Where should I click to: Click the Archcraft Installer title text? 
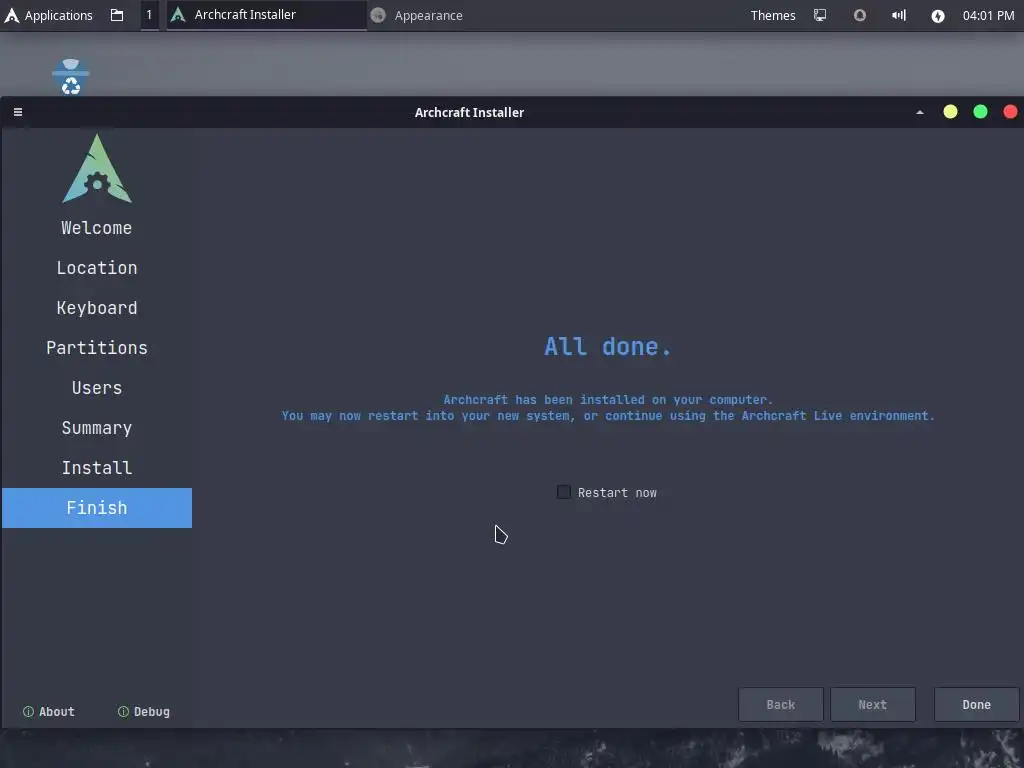pyautogui.click(x=469, y=112)
